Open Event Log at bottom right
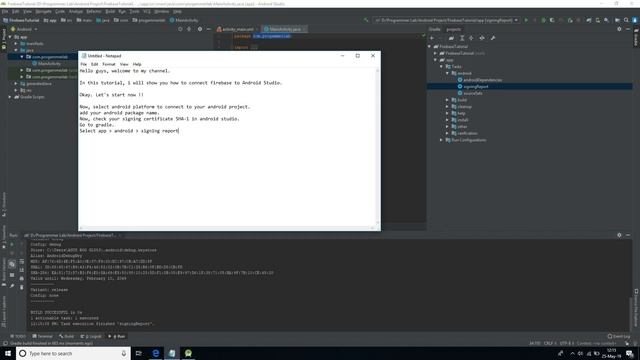 tap(619, 336)
